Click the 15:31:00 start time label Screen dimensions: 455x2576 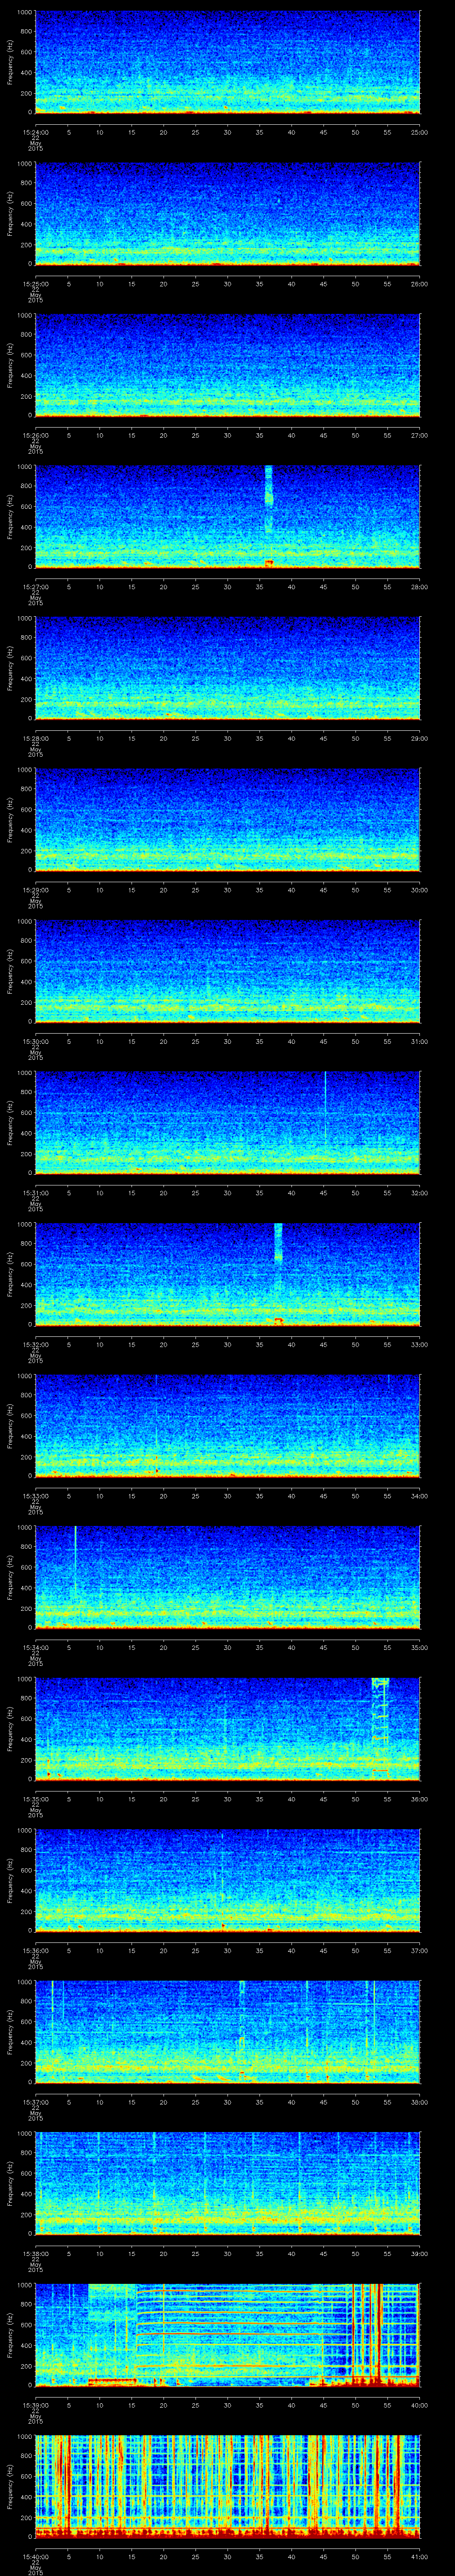pyautogui.click(x=35, y=1192)
